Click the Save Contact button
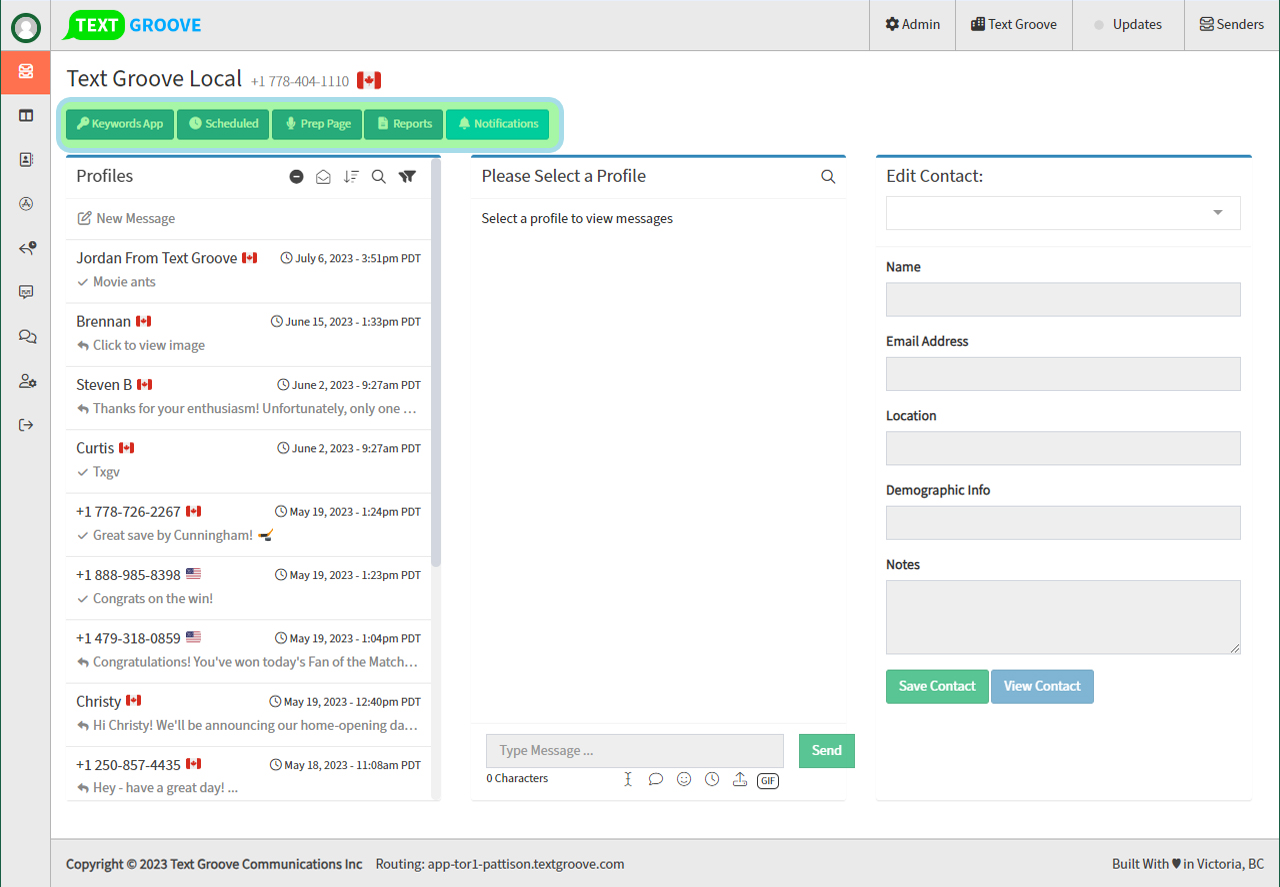This screenshot has height=887, width=1280. pyautogui.click(x=937, y=687)
